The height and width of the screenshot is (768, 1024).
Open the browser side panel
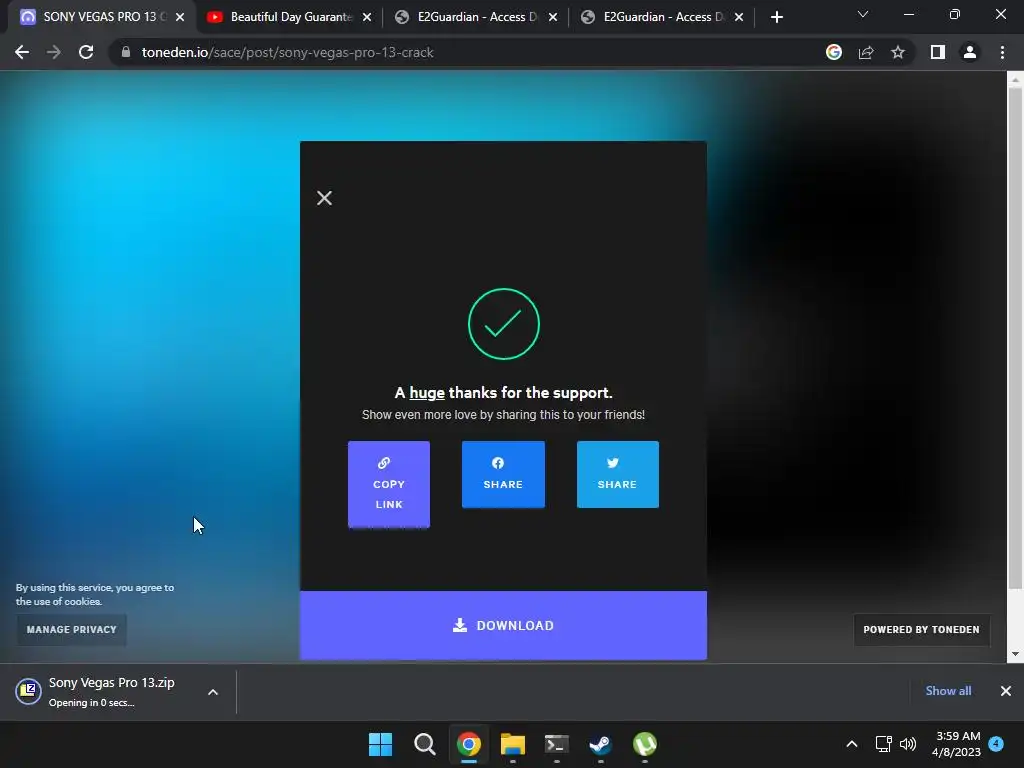(x=938, y=52)
